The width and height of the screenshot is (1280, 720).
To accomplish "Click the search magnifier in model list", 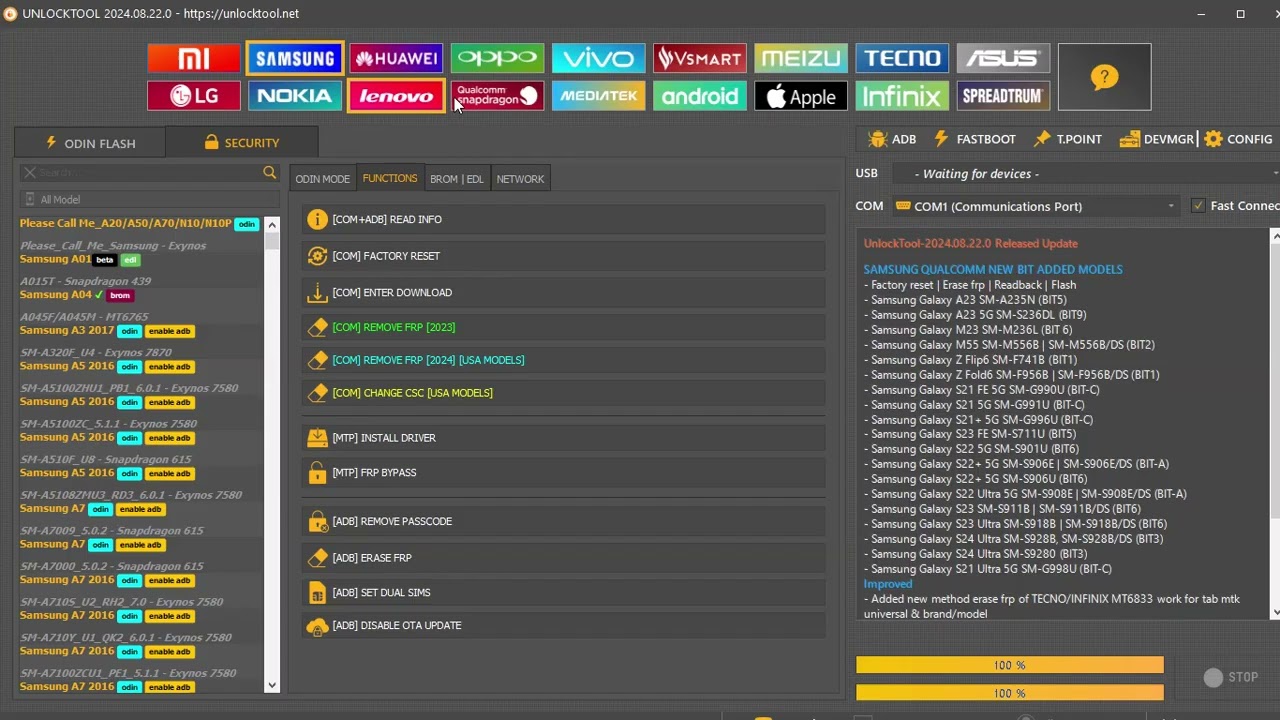I will pyautogui.click(x=269, y=173).
